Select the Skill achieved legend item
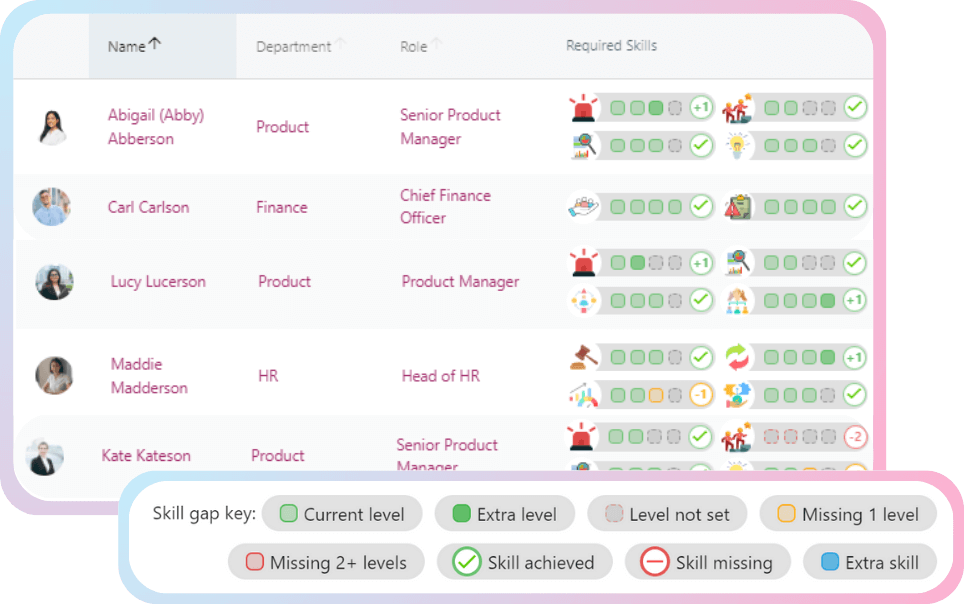The width and height of the screenshot is (965, 605). [525, 562]
